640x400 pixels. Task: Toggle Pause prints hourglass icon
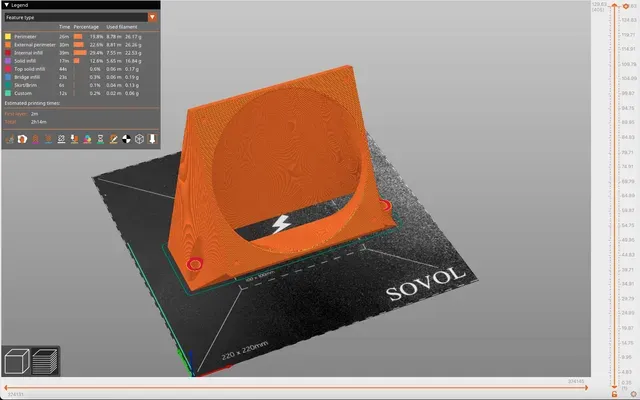click(x=100, y=139)
